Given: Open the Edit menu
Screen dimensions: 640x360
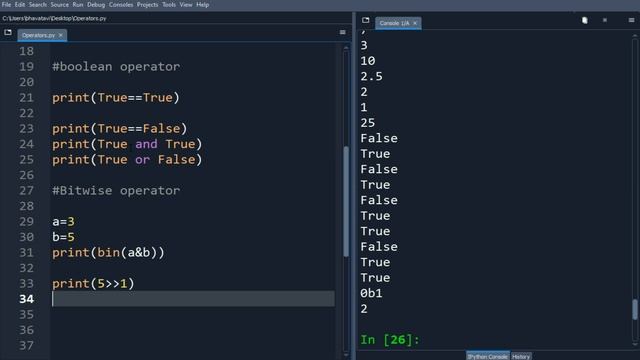Looking at the screenshot, I should pyautogui.click(x=20, y=4).
